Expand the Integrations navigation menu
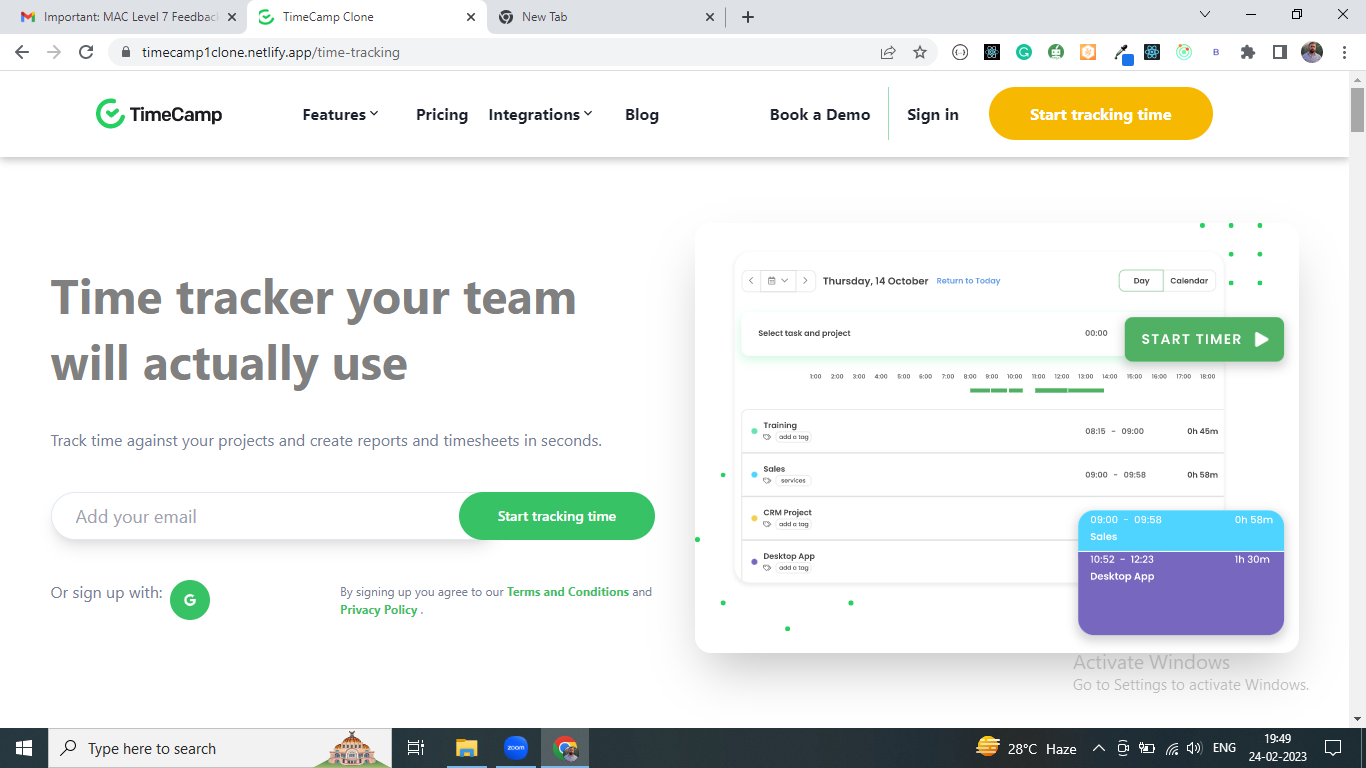This screenshot has width=1366, height=768. pyautogui.click(x=540, y=114)
